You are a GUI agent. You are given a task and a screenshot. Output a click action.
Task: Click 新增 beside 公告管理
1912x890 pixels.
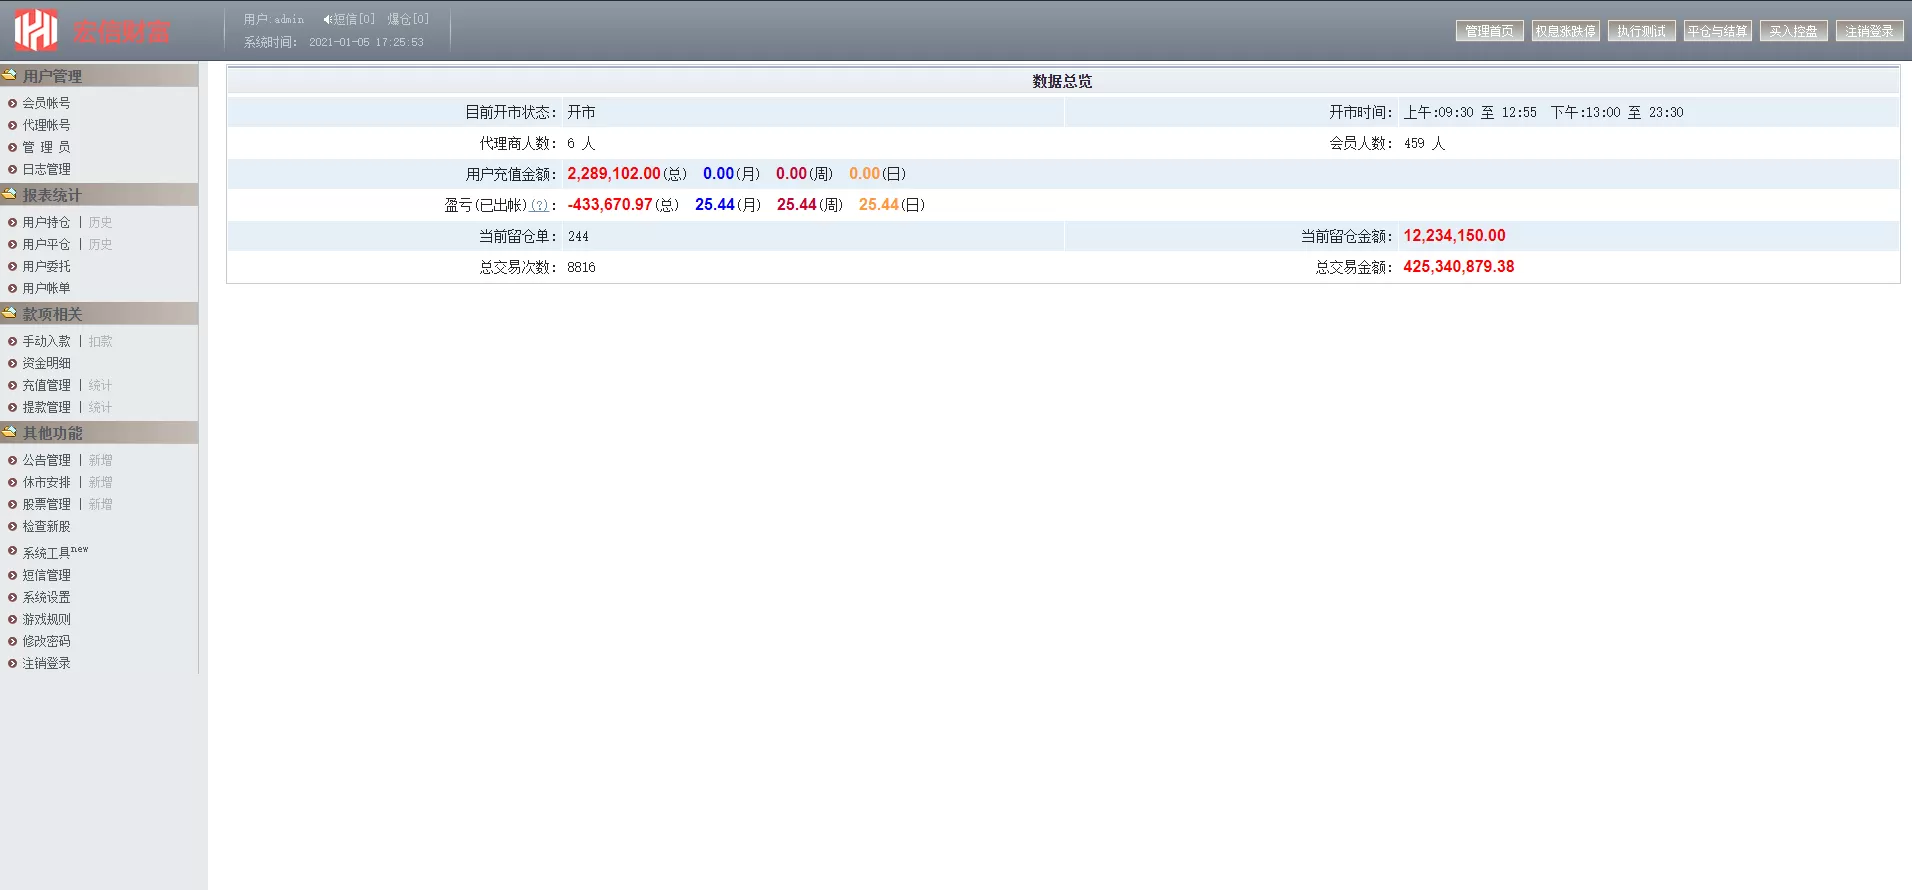[100, 460]
